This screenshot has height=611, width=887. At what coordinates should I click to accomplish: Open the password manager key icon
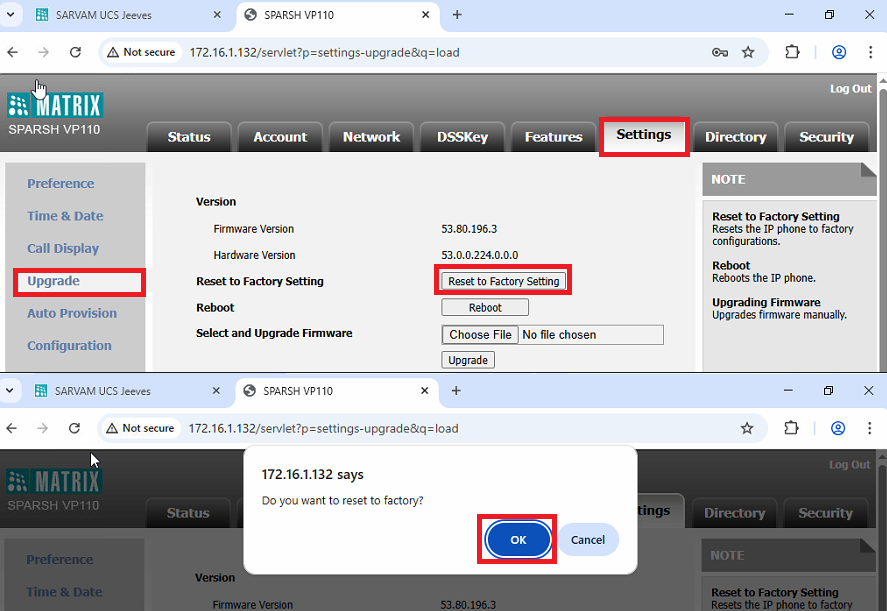720,53
